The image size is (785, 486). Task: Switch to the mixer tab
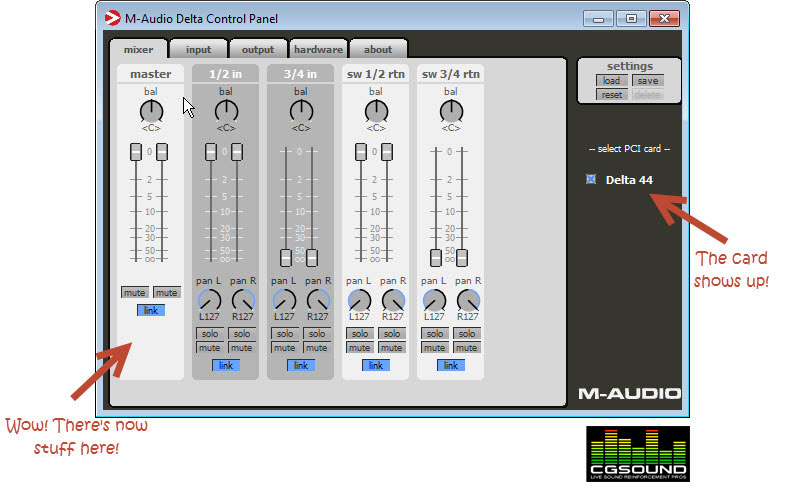click(139, 50)
